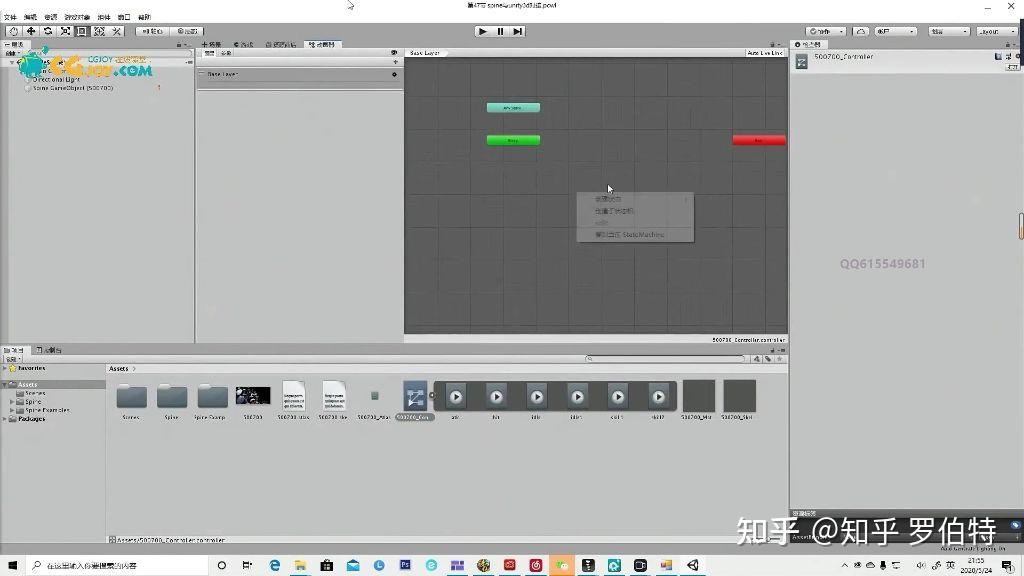This screenshot has width=1024, height=576.
Task: Open the 500700_Controller in the Inspector panel
Action: 845,57
